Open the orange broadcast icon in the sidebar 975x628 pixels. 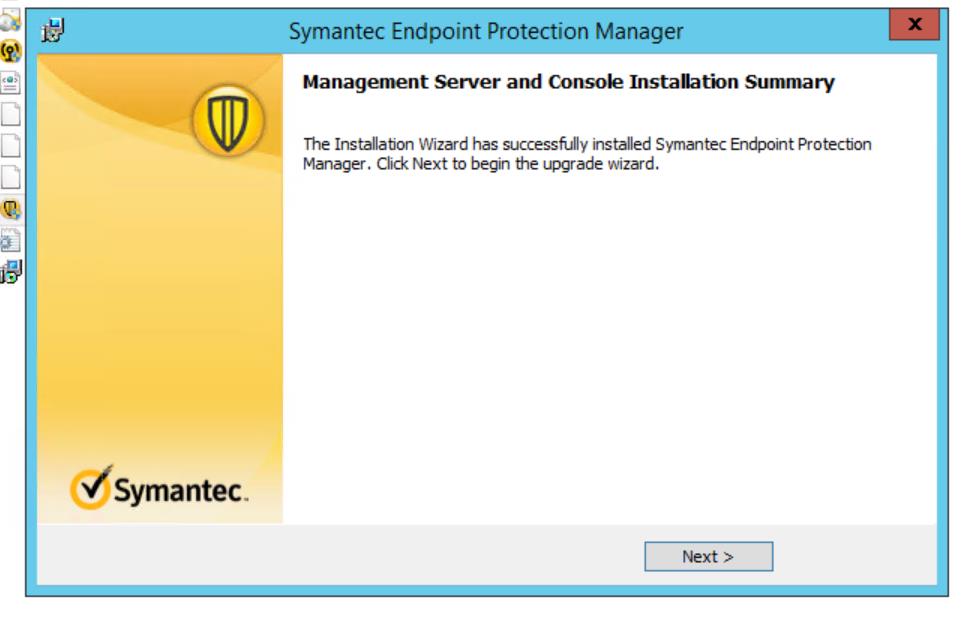point(10,51)
